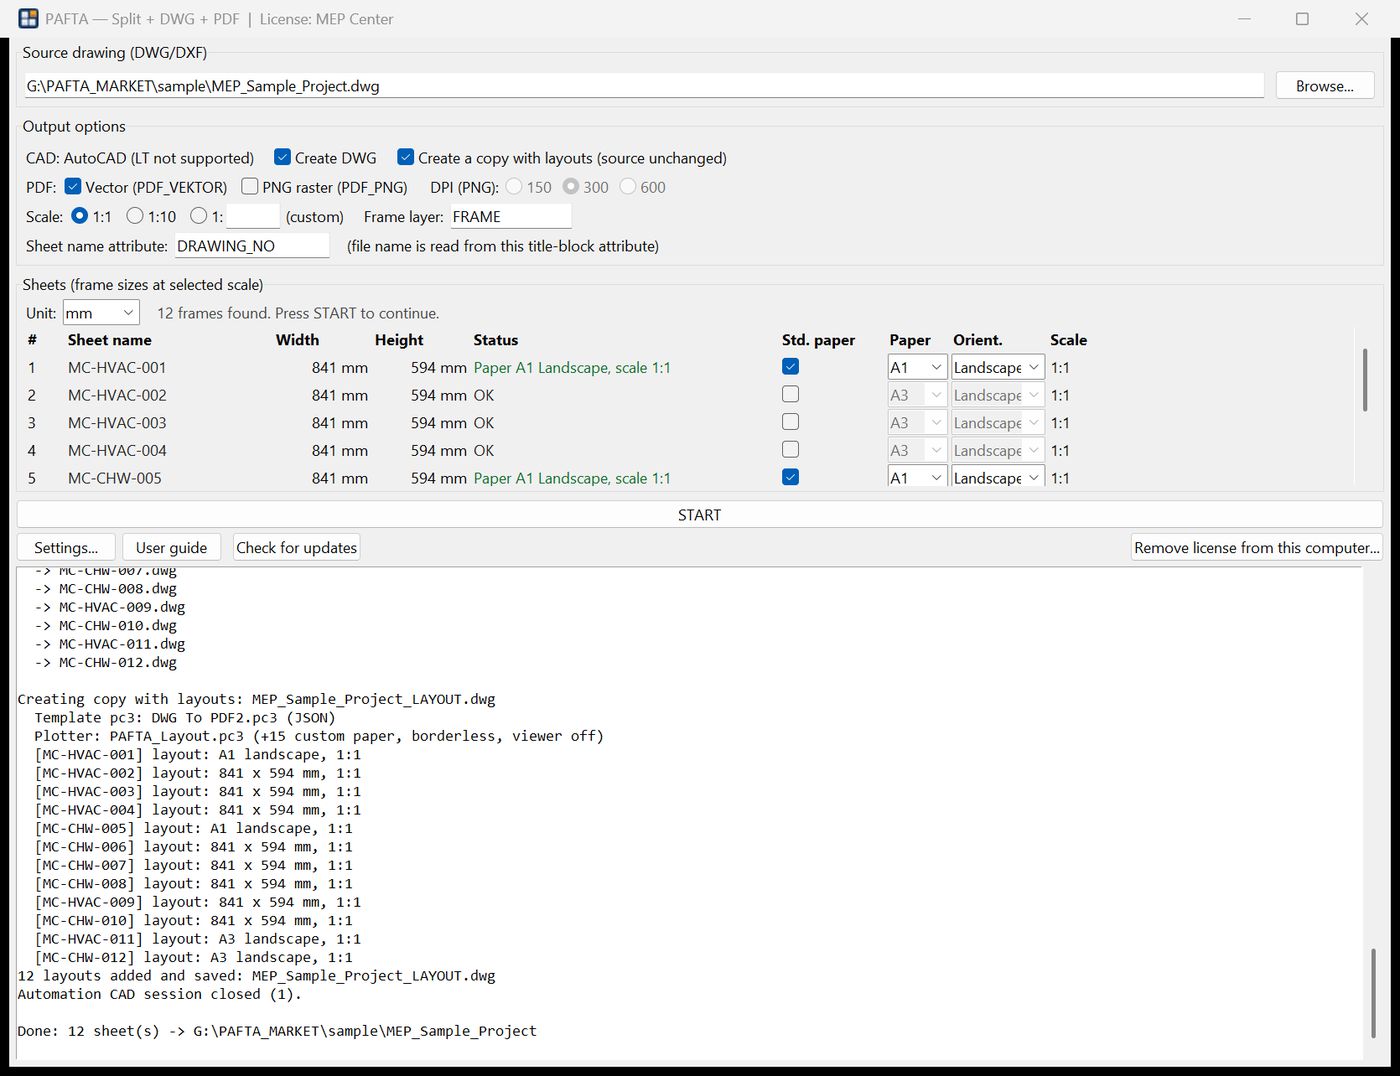
Task: Select 300 DPI radio option
Action: pyautogui.click(x=571, y=186)
